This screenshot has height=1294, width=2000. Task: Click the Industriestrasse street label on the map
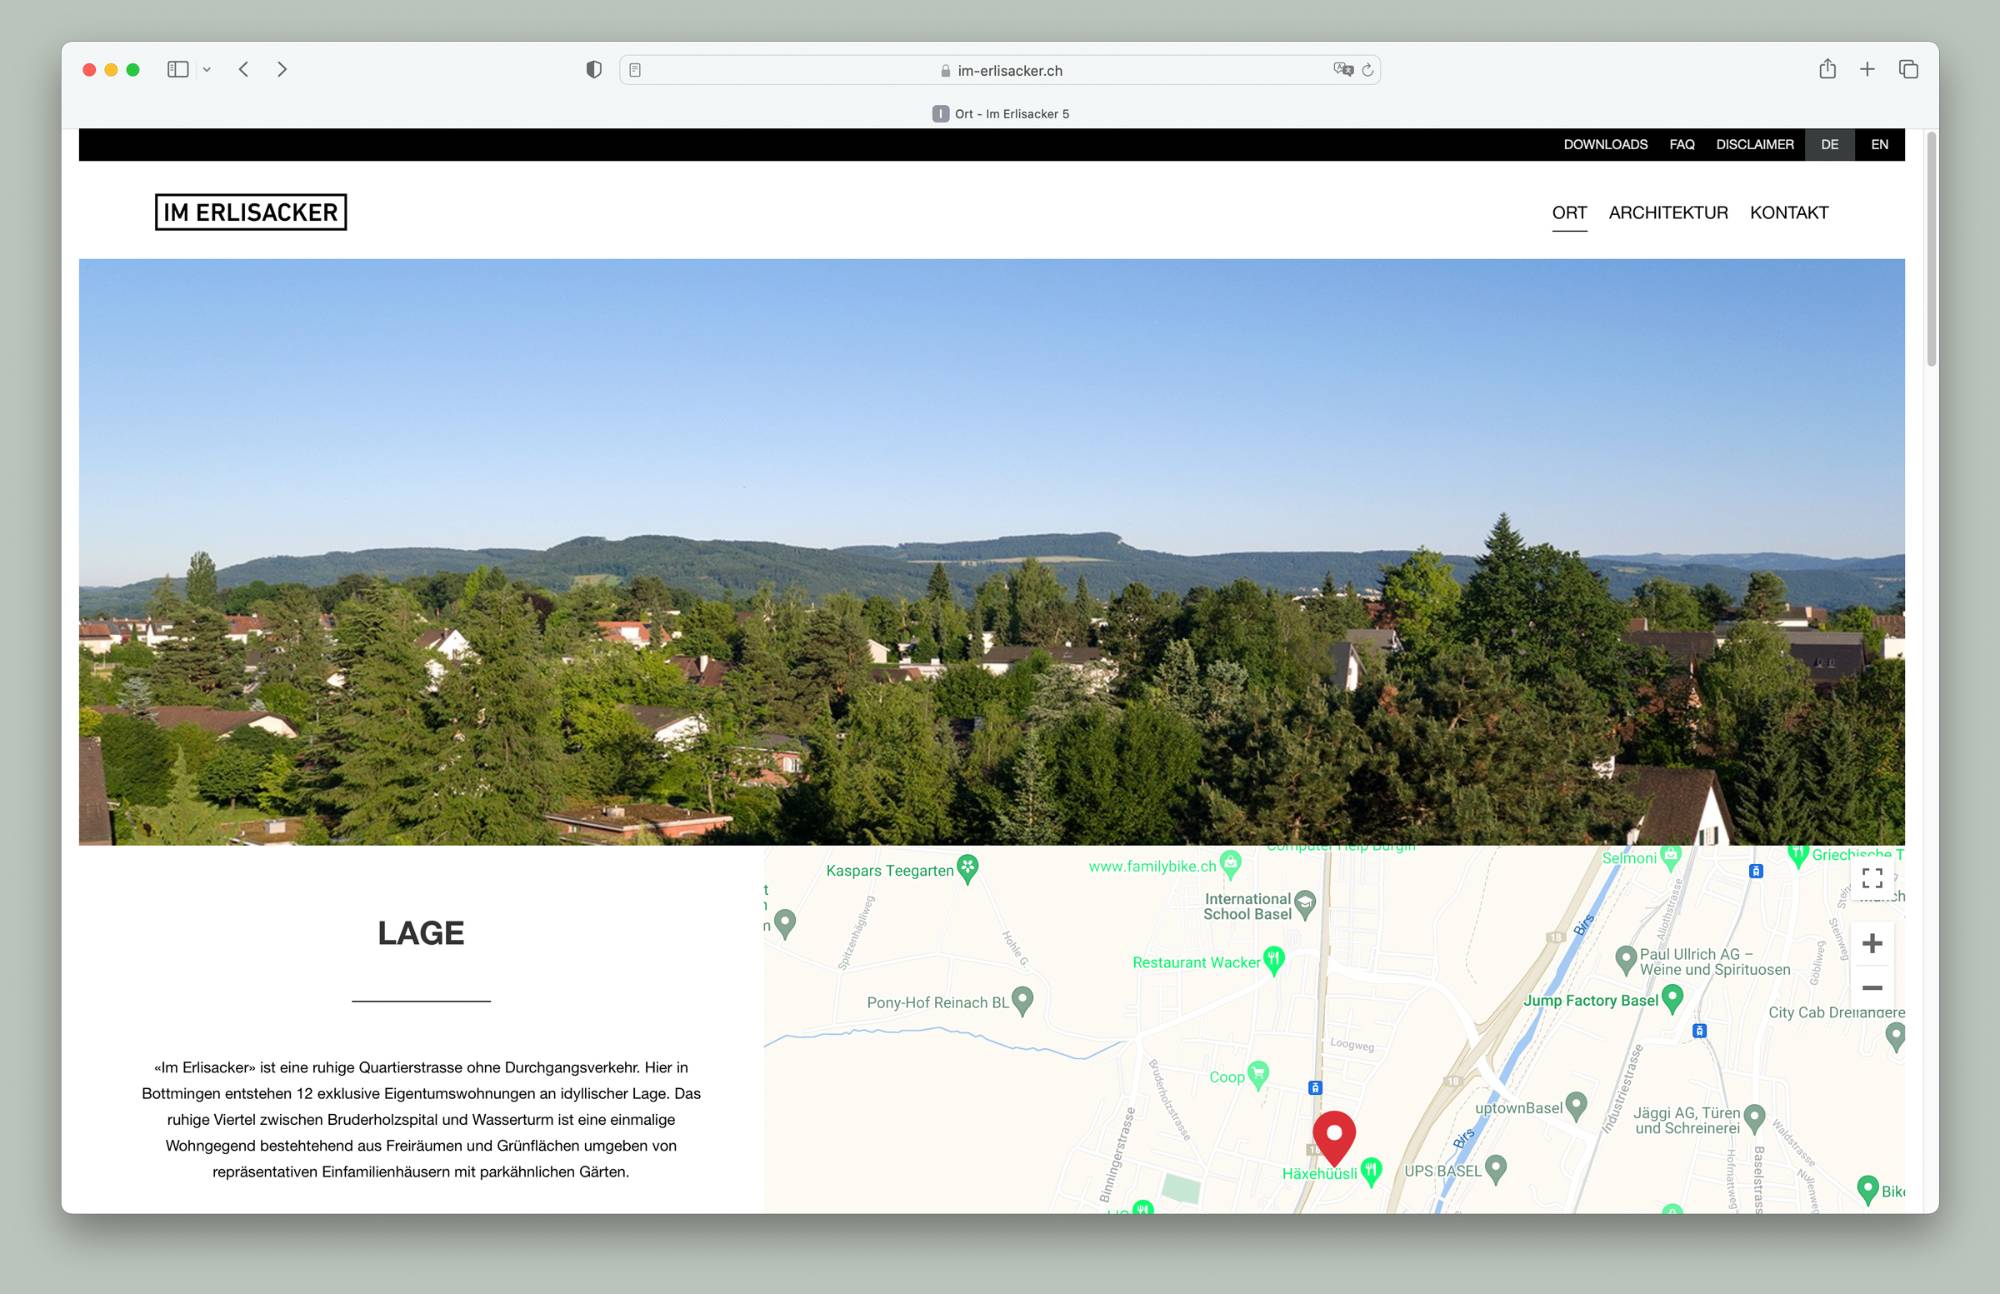pos(1622,1089)
